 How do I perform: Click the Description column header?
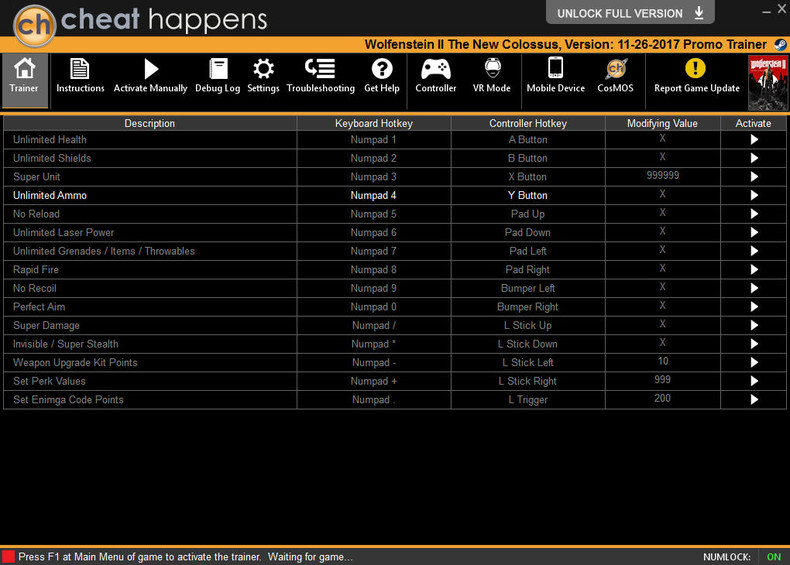coord(150,123)
